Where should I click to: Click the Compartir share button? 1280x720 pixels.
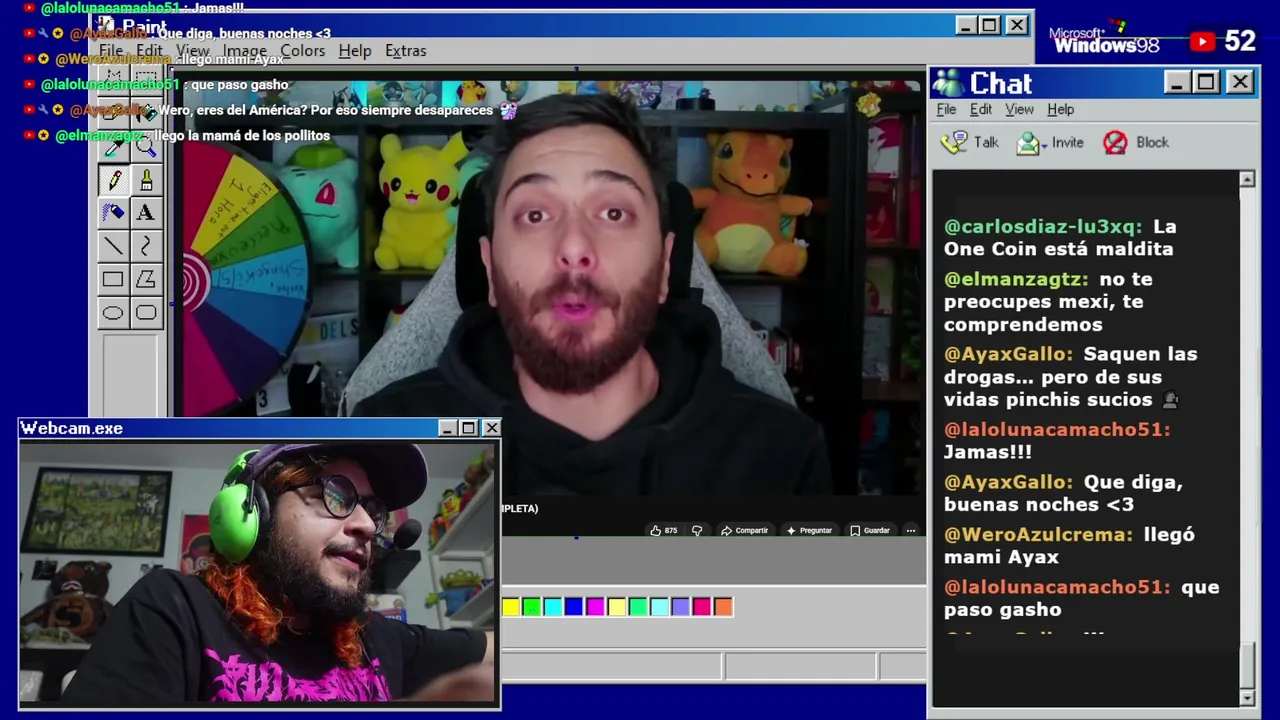coord(744,530)
